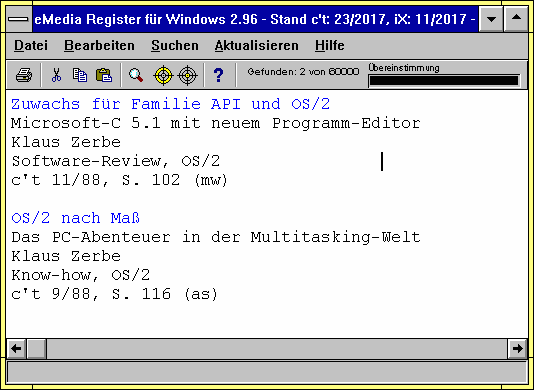Screen dimensions: 534x390
Task: Click the line 'Microsoft-C 5.1 mit neuem Programm-Editor'
Action: (216, 123)
